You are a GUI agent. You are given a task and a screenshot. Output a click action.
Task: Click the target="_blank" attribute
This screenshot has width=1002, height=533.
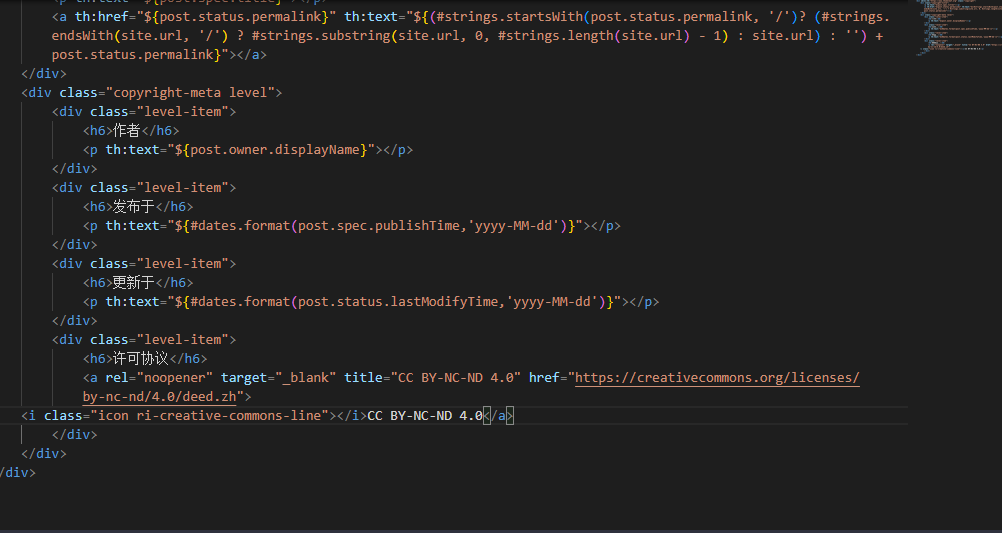tap(278, 378)
